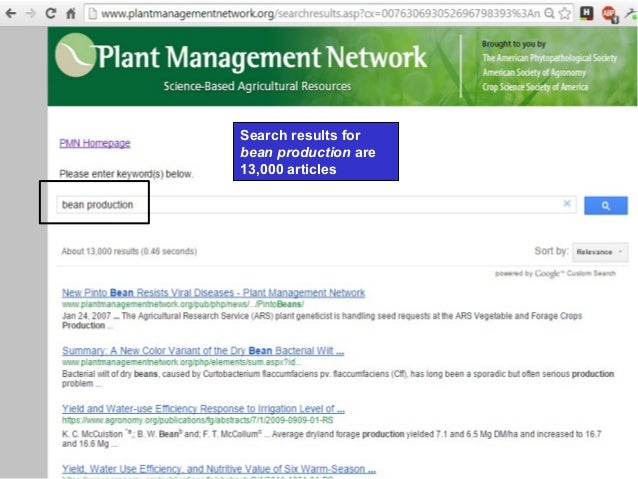
Task: Open Crop Science Society of America link
Action: click(535, 87)
